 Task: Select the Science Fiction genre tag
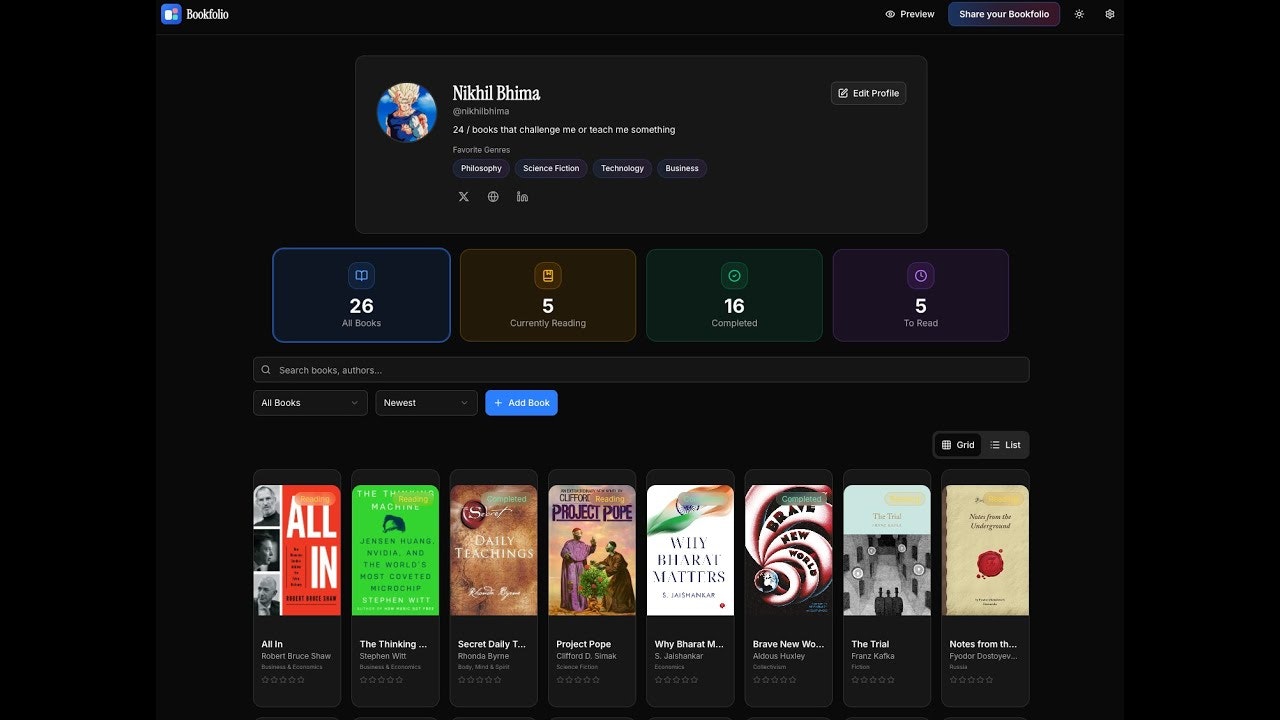[x=551, y=168]
